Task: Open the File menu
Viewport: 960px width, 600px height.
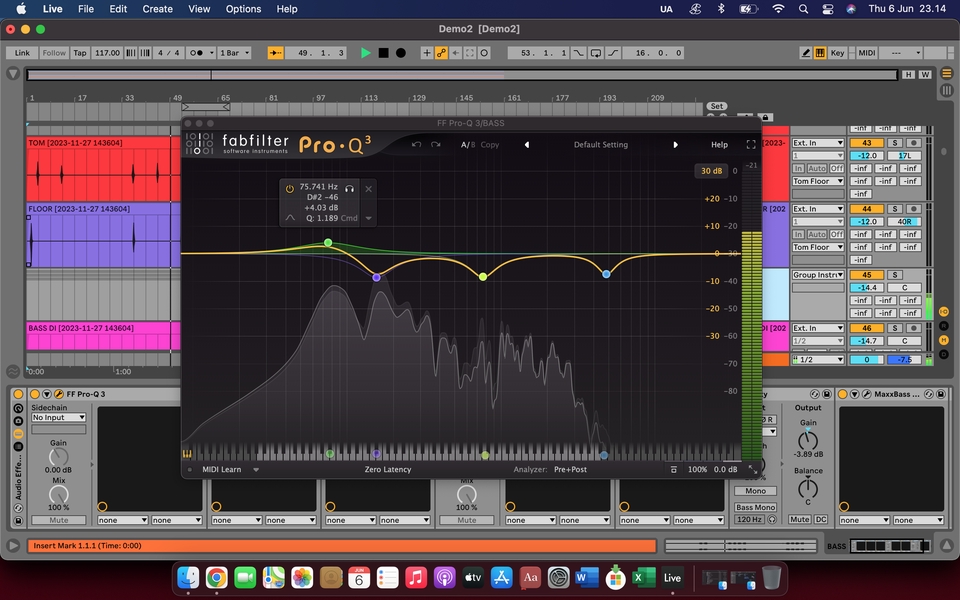Action: click(86, 9)
